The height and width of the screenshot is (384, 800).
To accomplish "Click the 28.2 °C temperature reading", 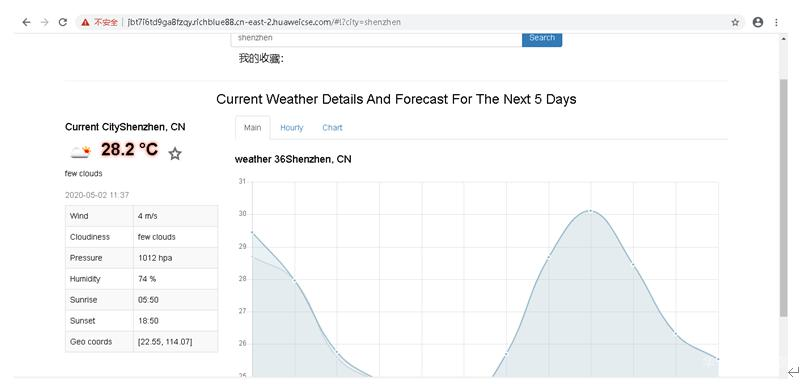I will tap(130, 150).
